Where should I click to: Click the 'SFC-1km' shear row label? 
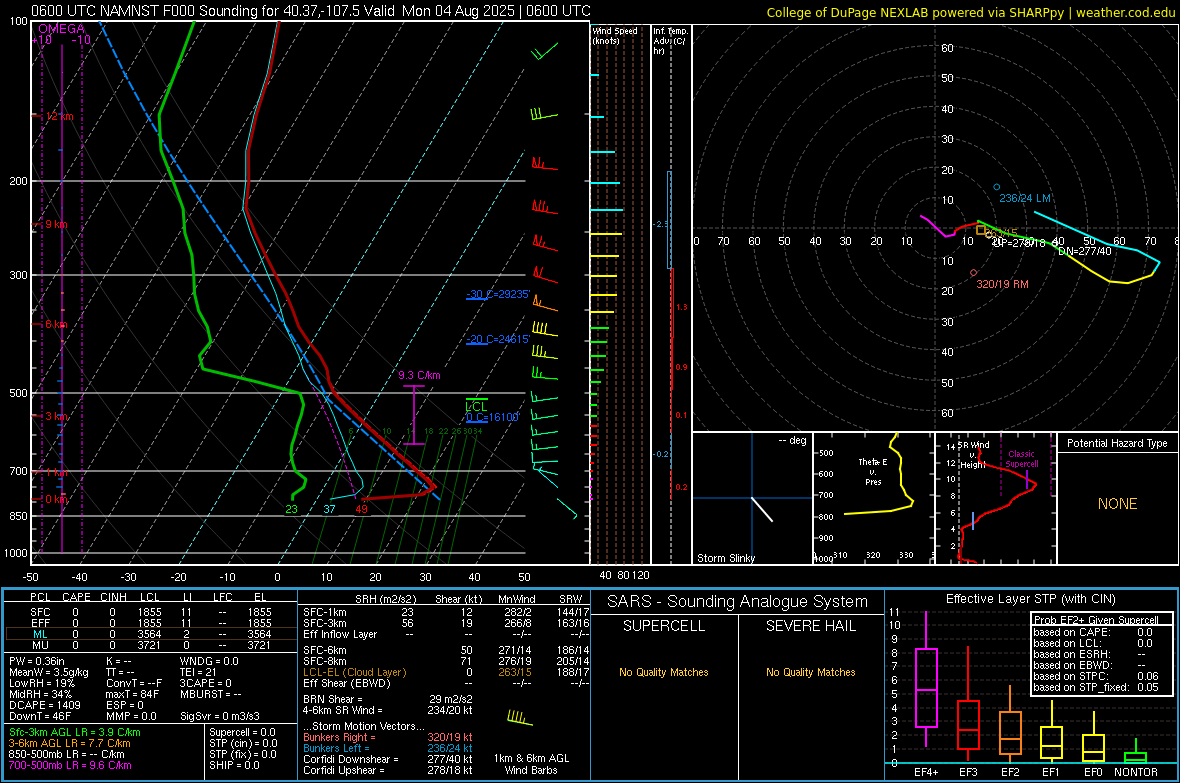pyautogui.click(x=324, y=612)
